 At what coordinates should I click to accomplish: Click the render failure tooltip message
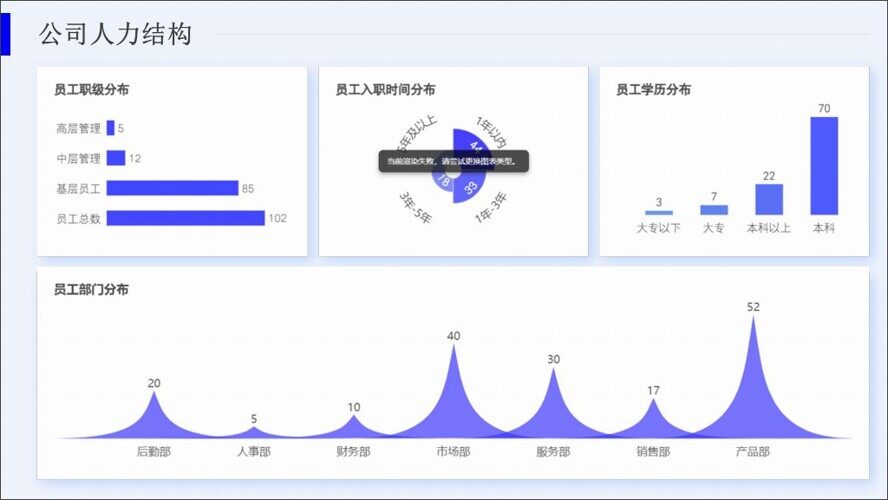tap(453, 161)
